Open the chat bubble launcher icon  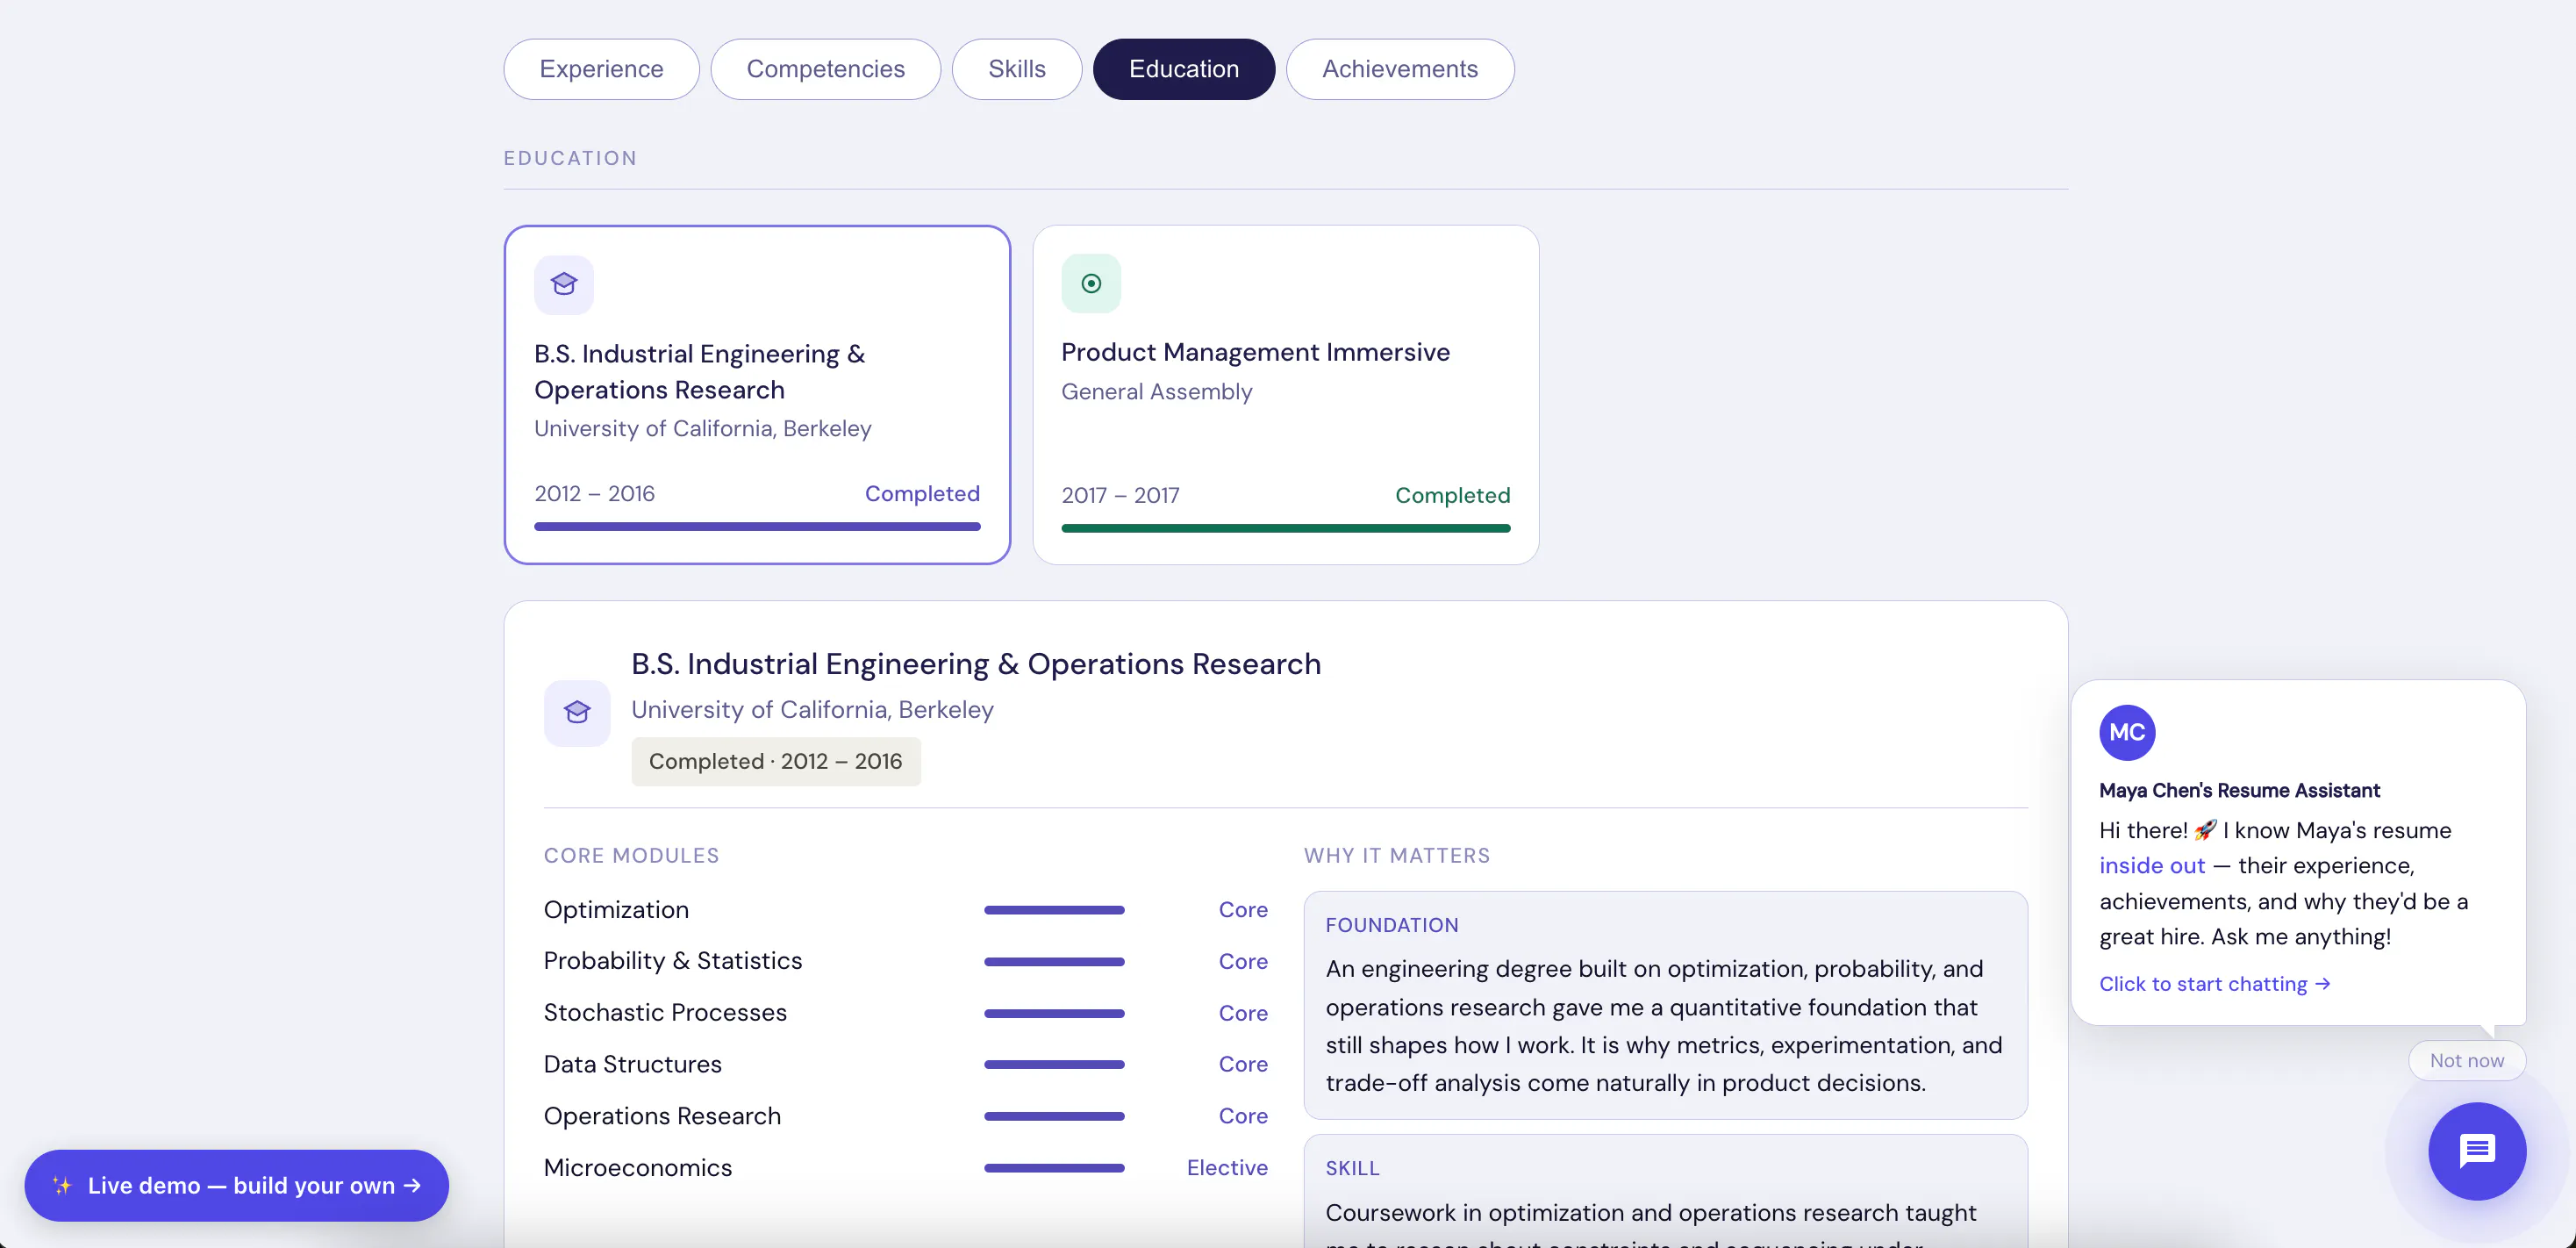pyautogui.click(x=2477, y=1151)
